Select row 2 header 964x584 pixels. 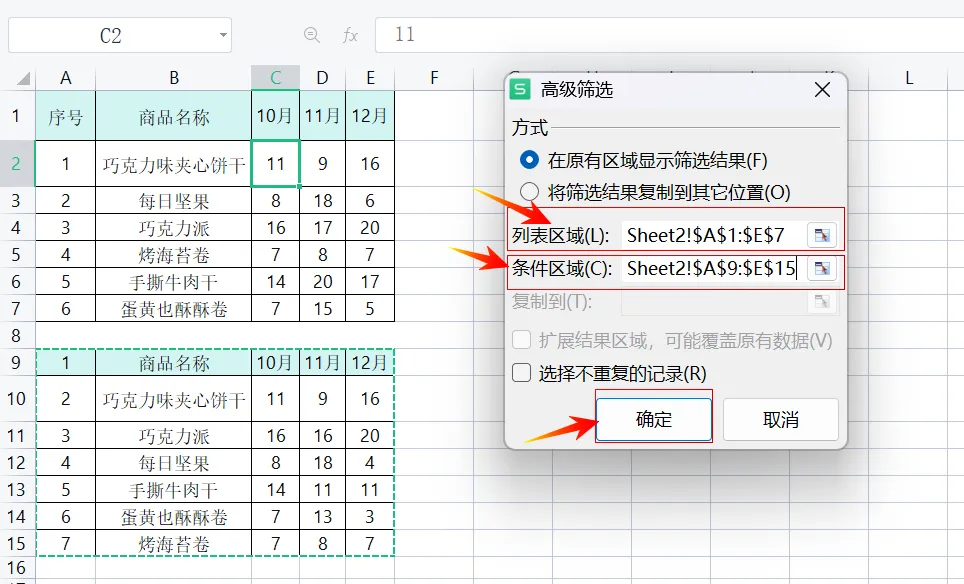[17, 164]
